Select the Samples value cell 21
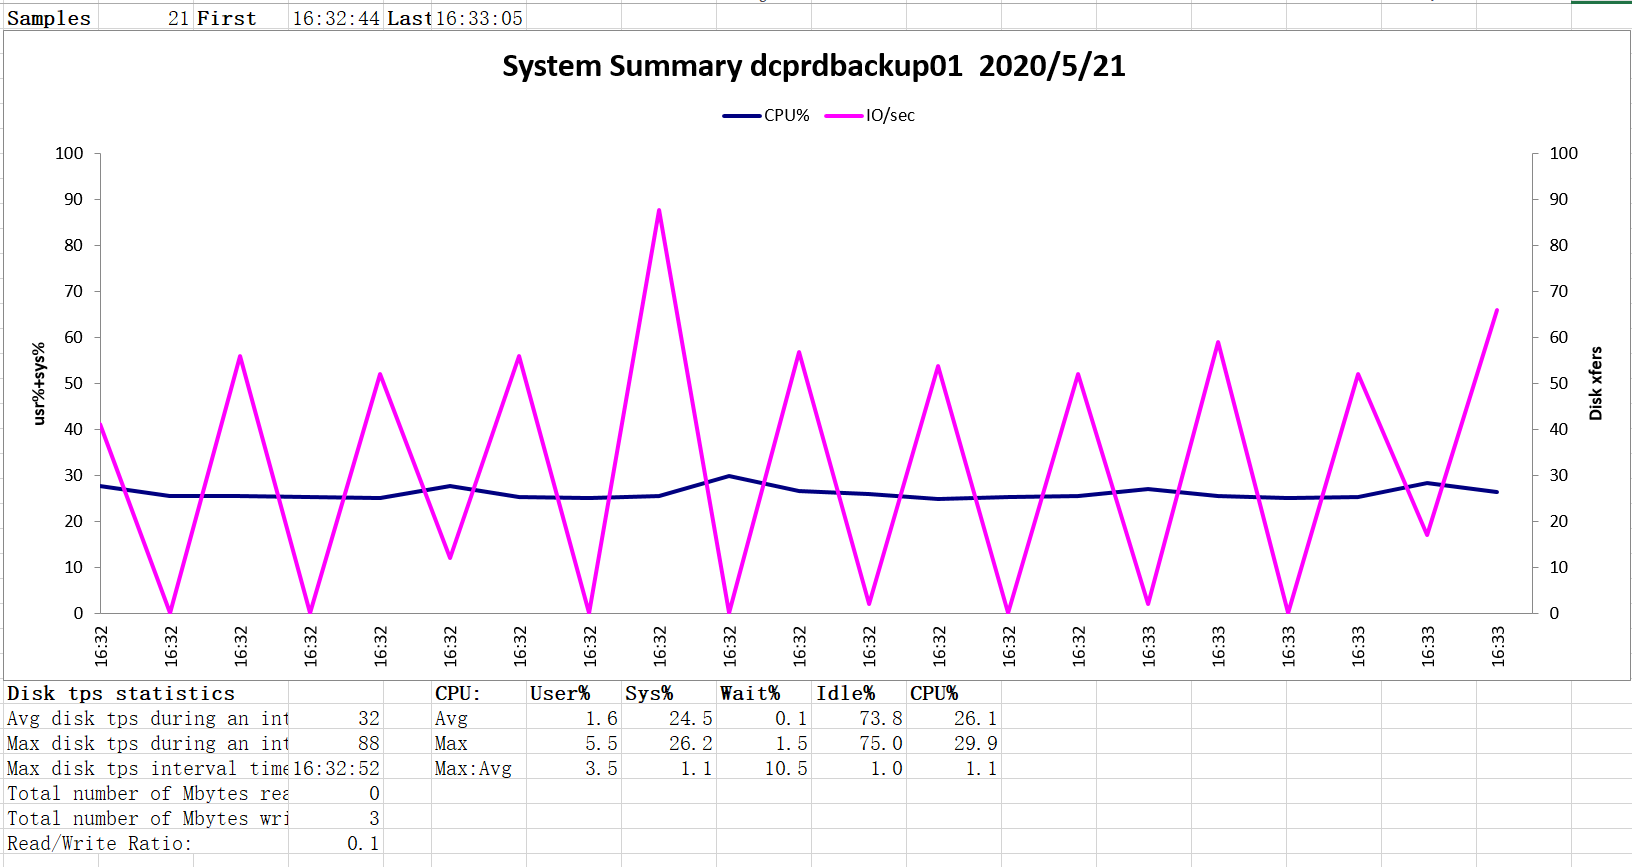This screenshot has height=867, width=1632. pos(145,18)
